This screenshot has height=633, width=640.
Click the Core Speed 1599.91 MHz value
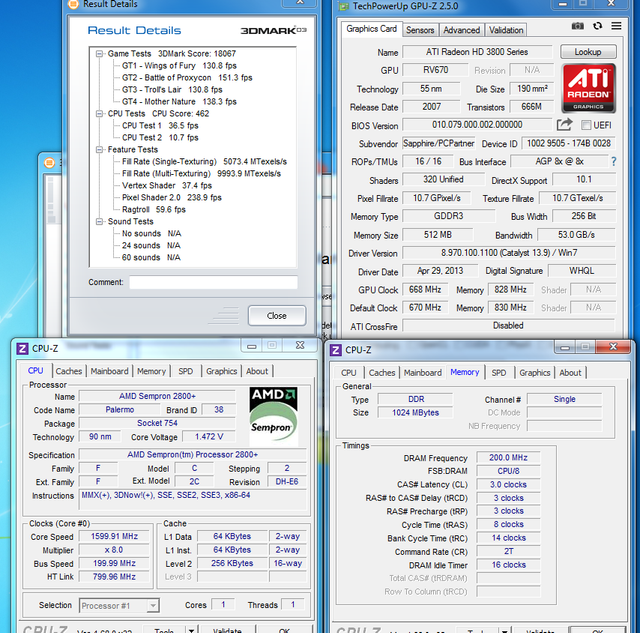[x=114, y=536]
